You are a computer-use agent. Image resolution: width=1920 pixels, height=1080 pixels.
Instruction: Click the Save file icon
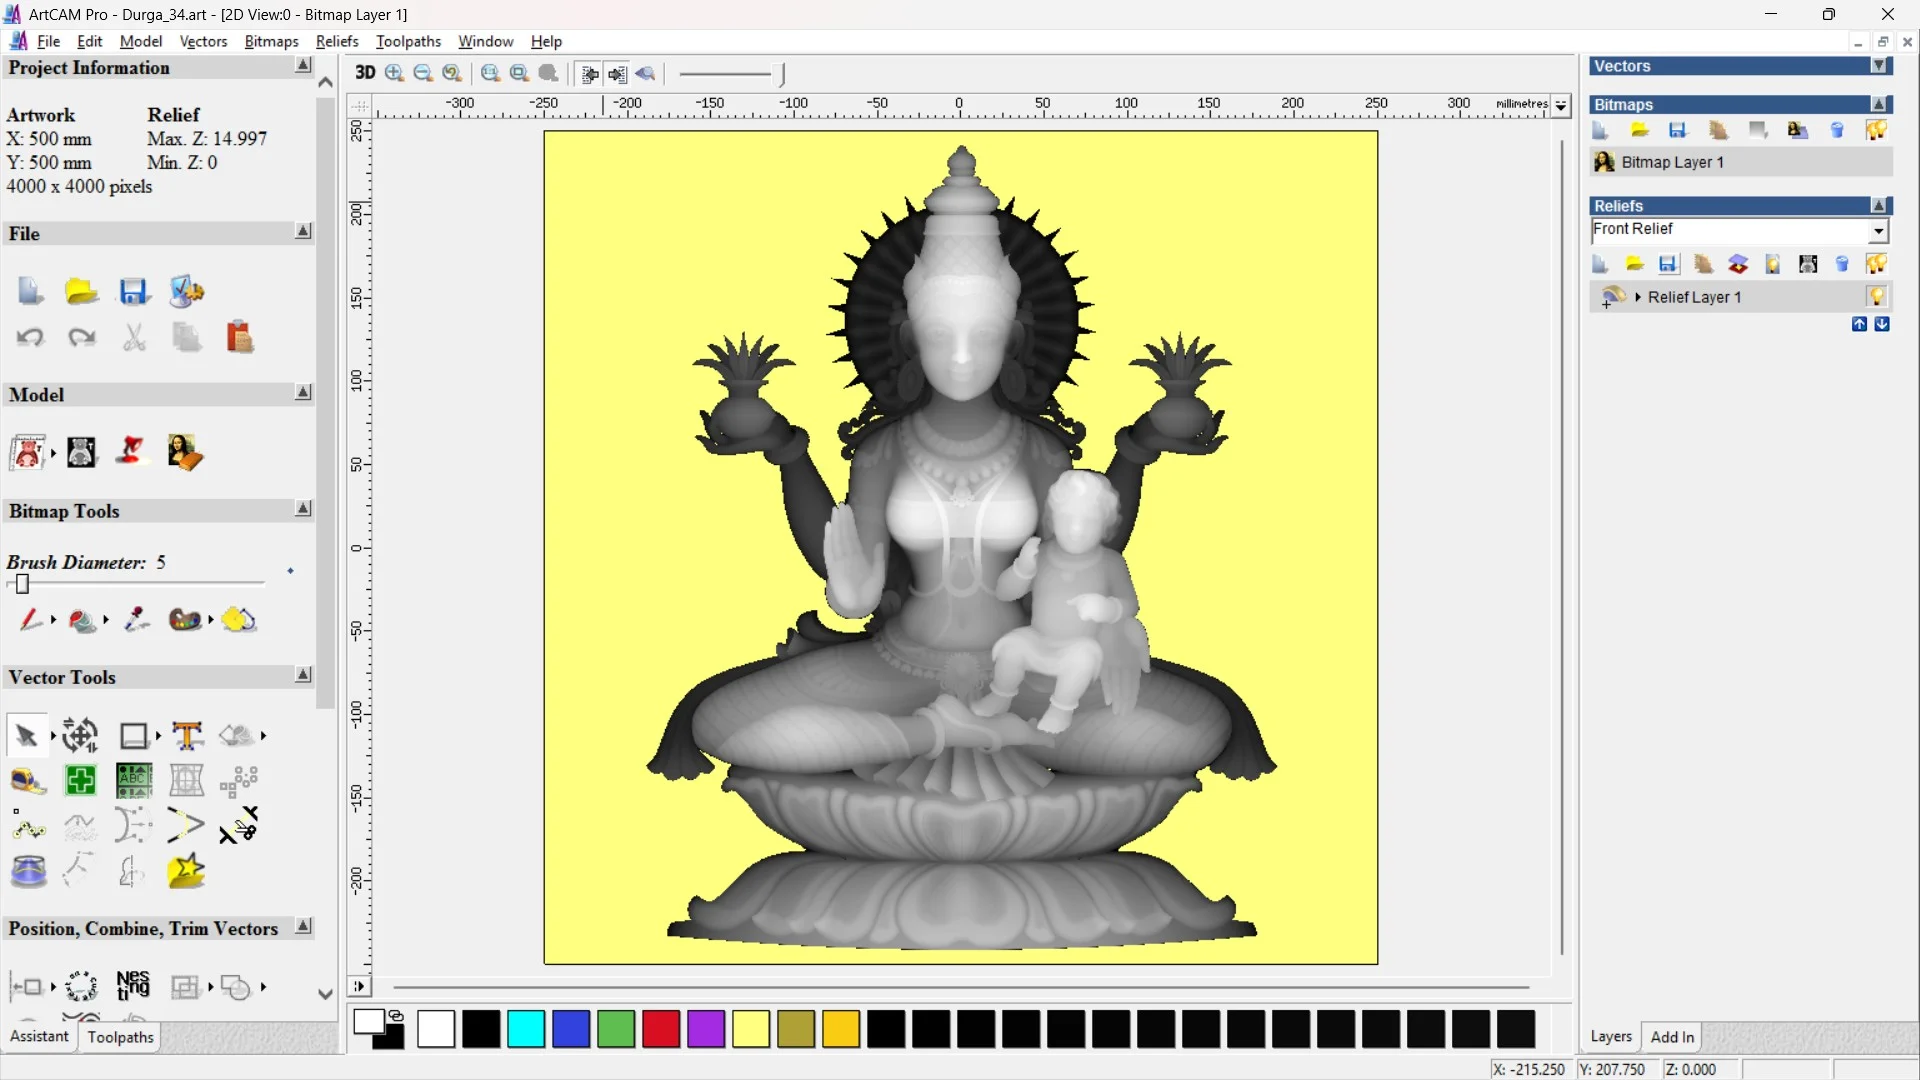(x=133, y=291)
